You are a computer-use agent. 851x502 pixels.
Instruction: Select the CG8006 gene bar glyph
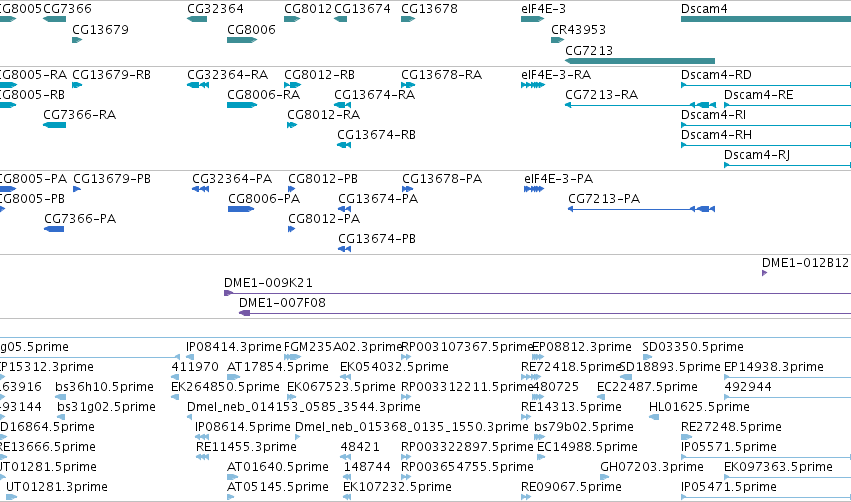click(x=242, y=40)
